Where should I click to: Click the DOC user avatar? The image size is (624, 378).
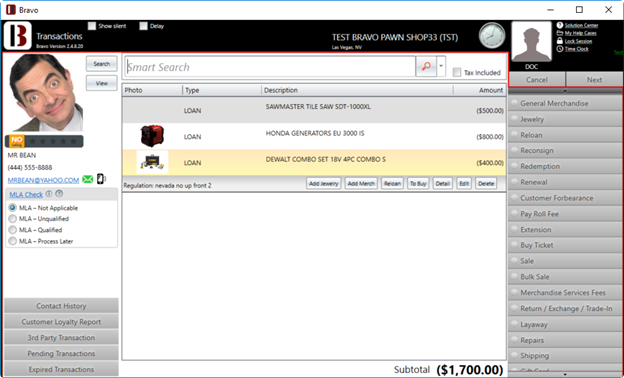click(x=531, y=42)
